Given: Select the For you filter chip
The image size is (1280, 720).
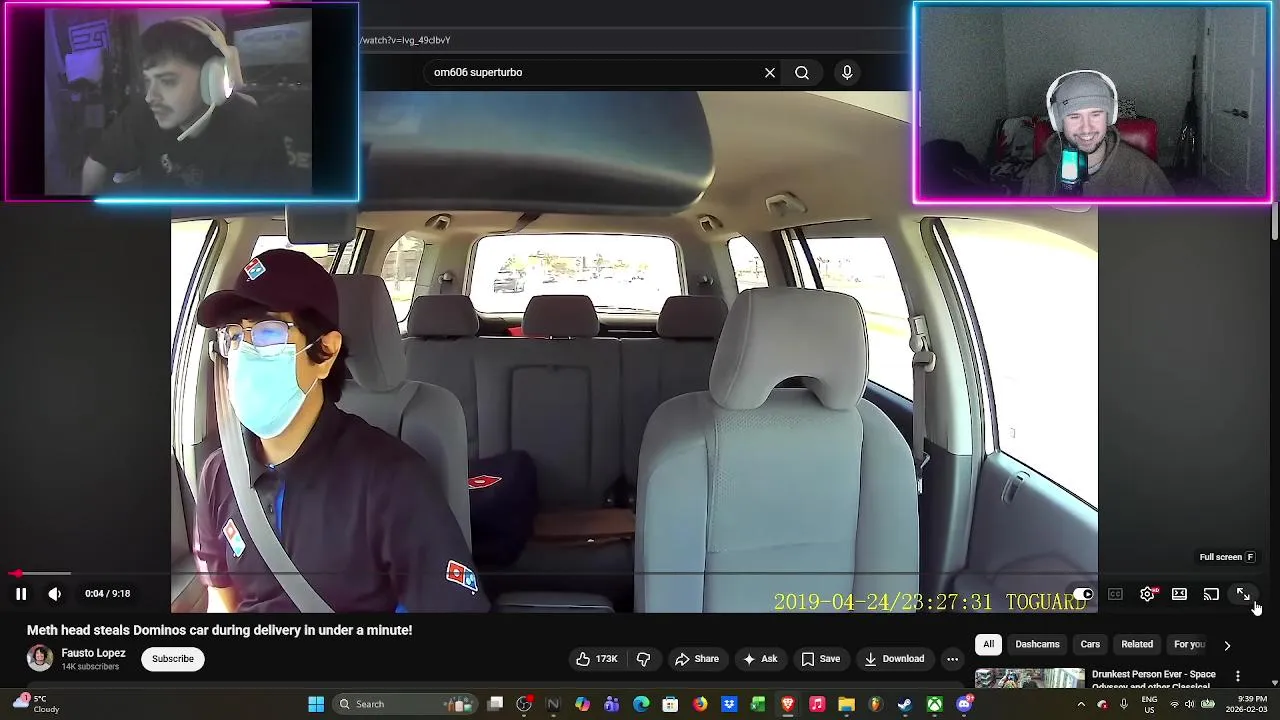Looking at the screenshot, I should click(1189, 645).
